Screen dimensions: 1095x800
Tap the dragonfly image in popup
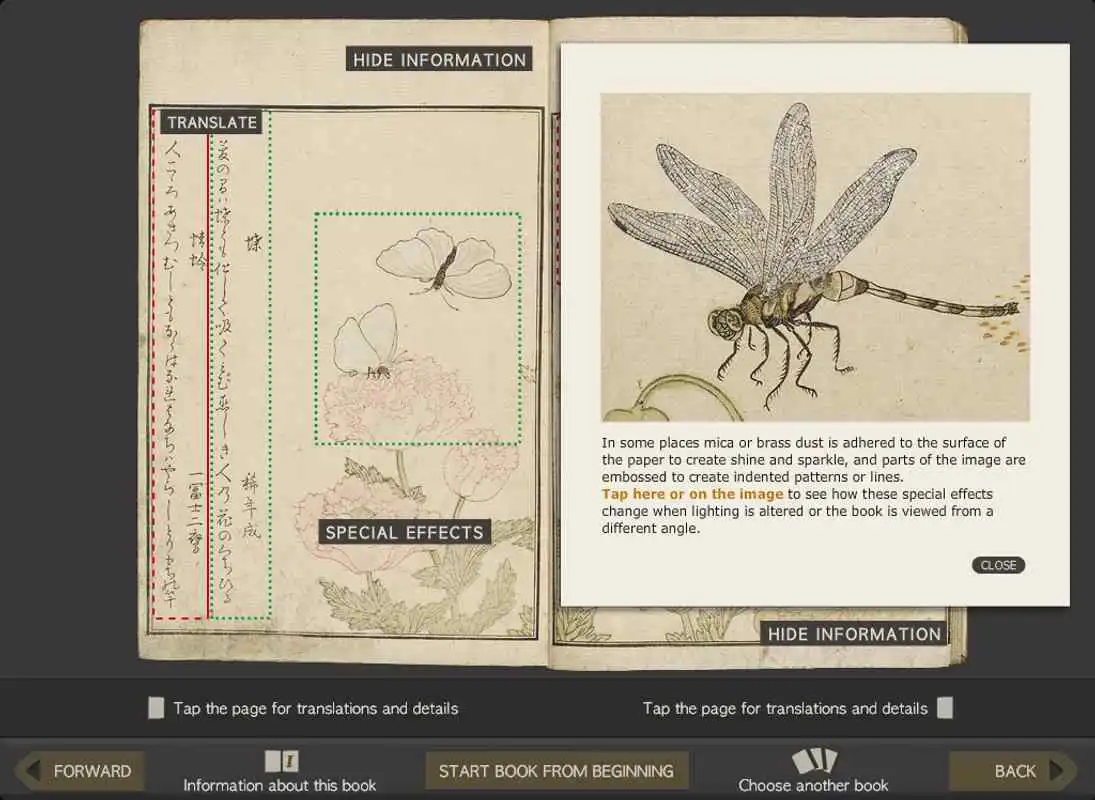tap(815, 257)
